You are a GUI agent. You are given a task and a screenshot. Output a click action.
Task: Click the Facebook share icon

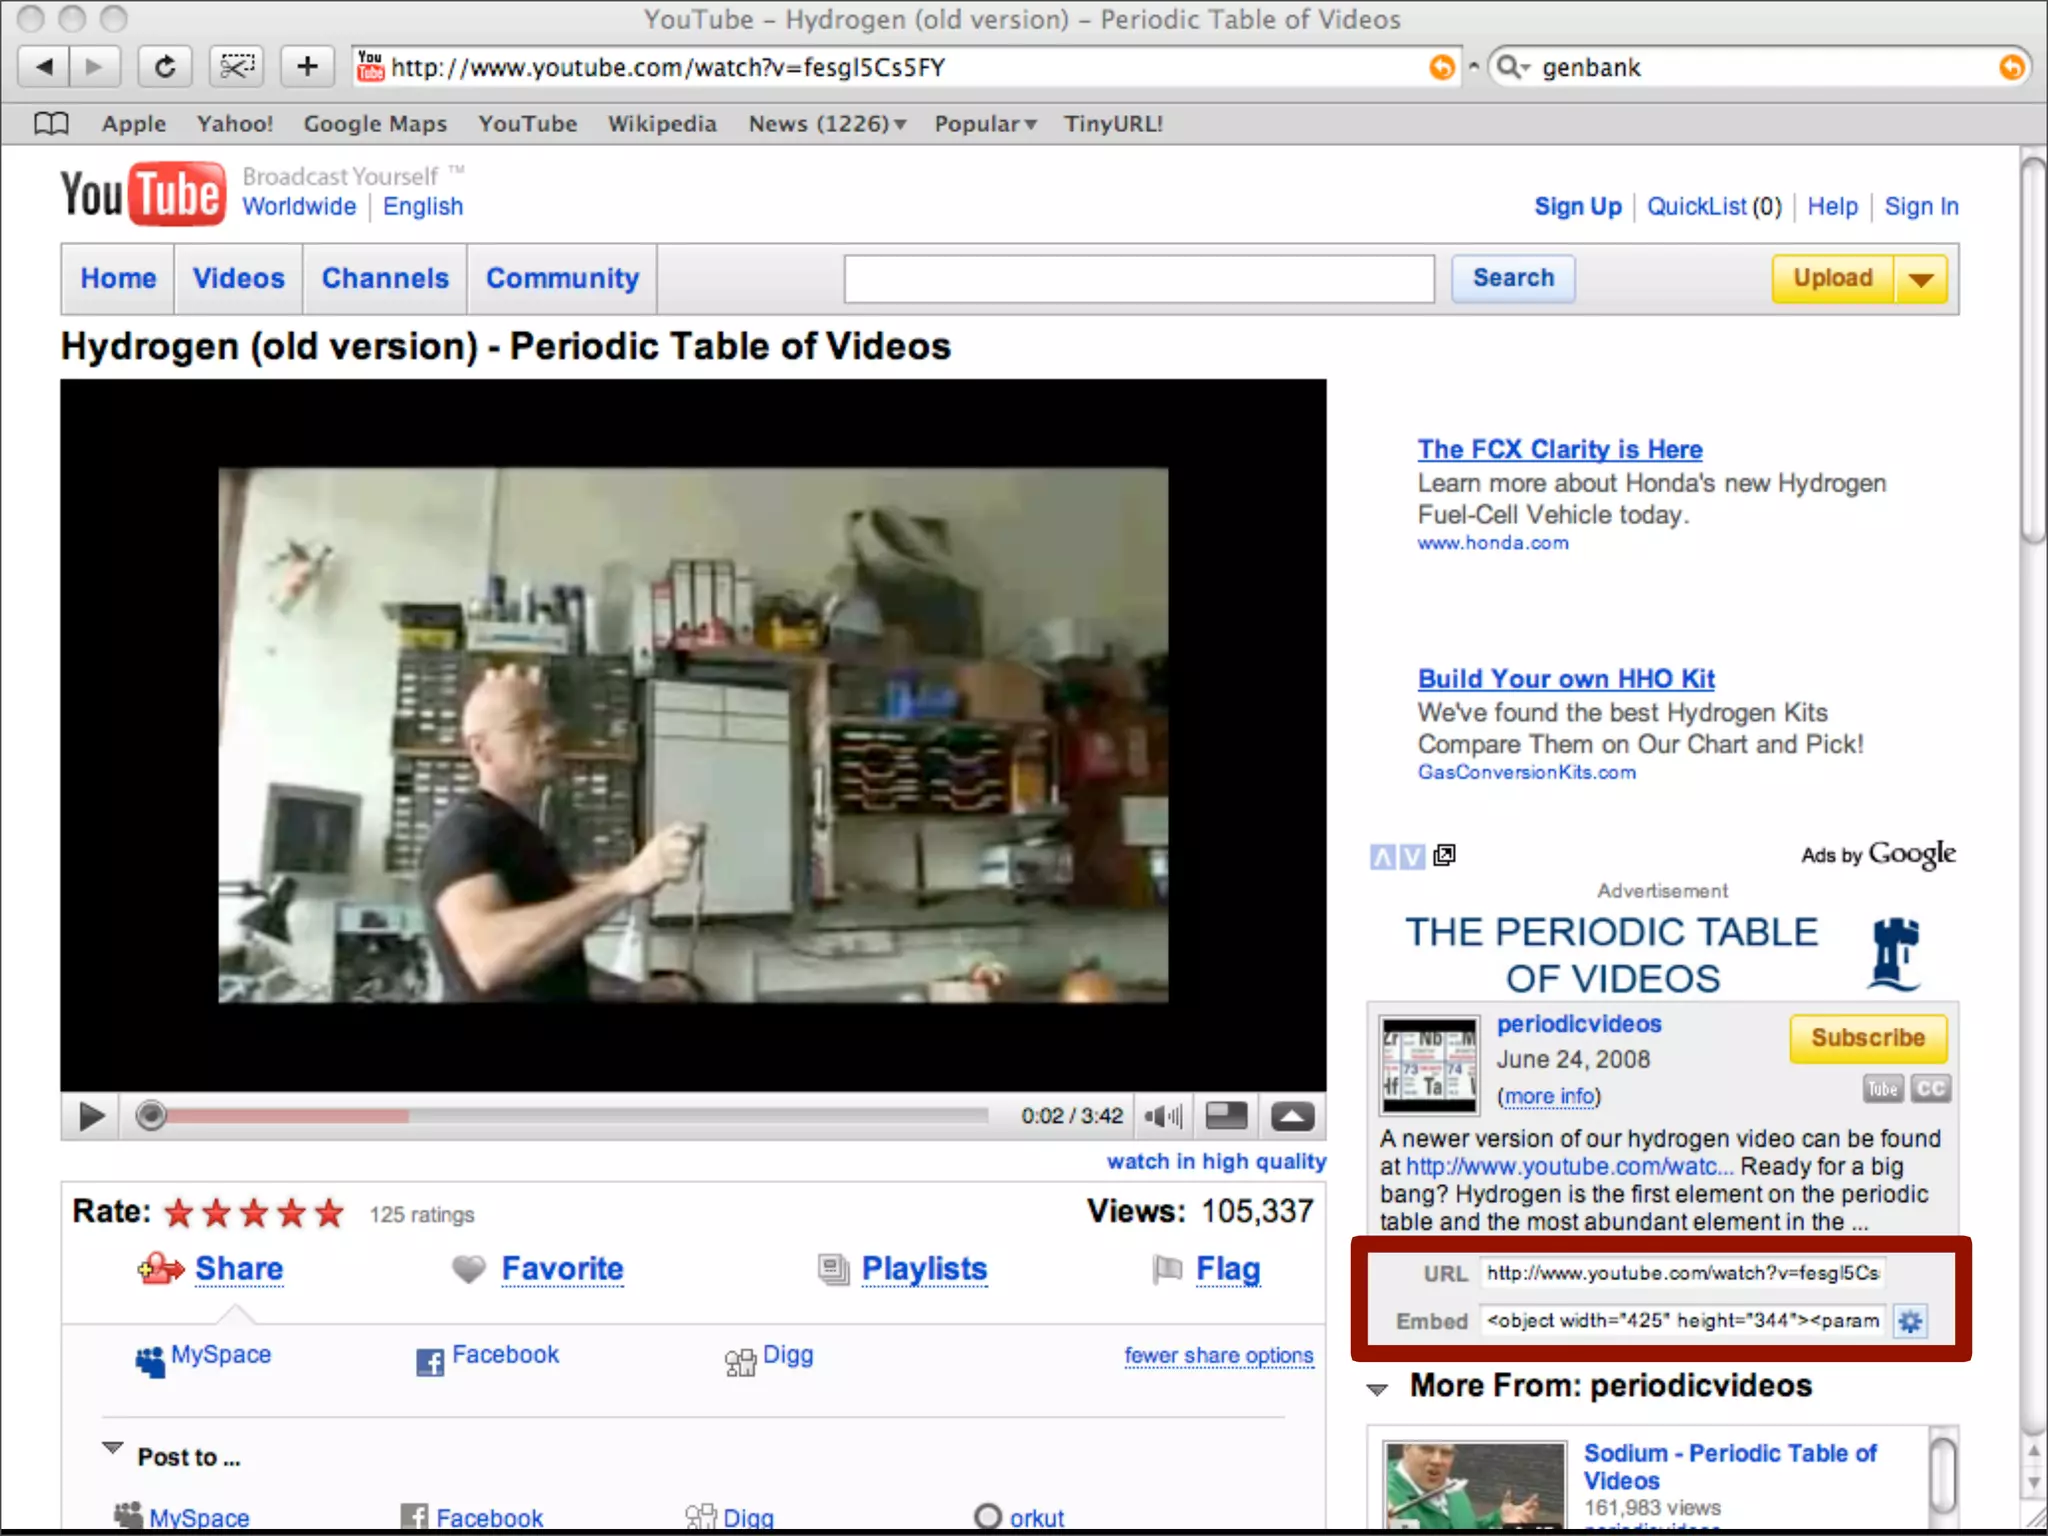(430, 1361)
